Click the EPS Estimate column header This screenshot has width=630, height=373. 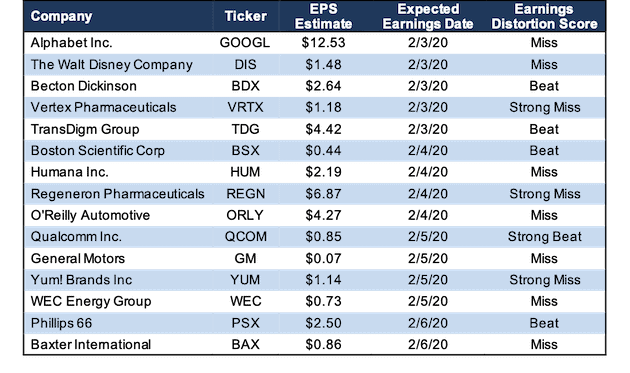point(323,16)
